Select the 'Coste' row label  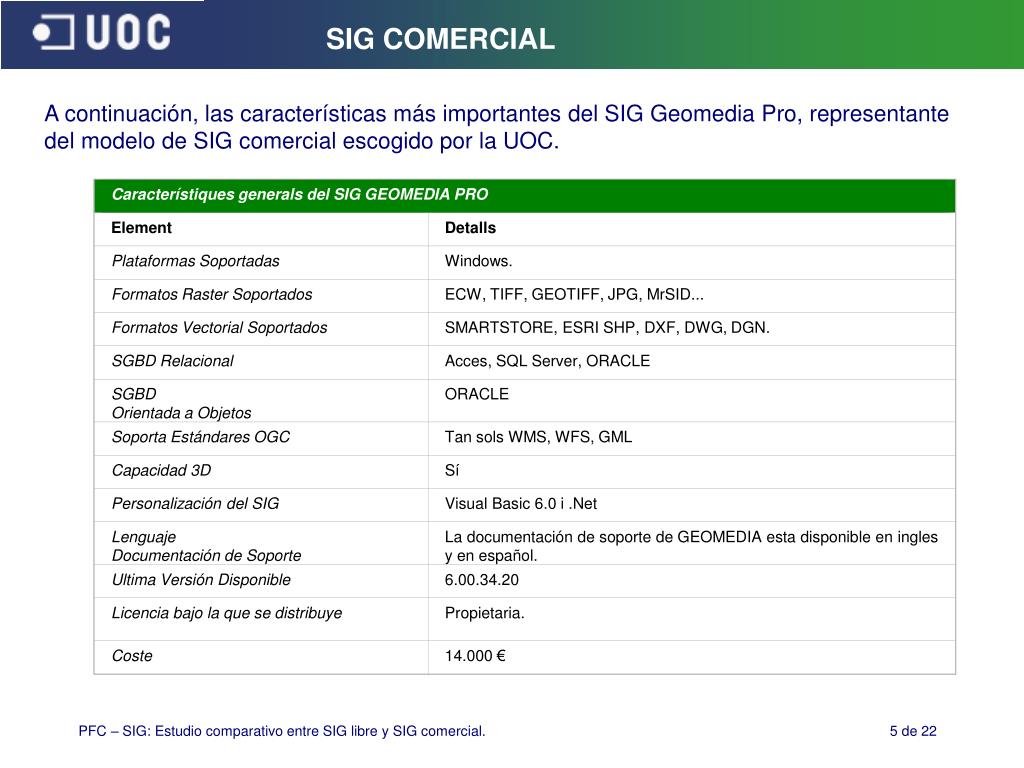click(132, 656)
